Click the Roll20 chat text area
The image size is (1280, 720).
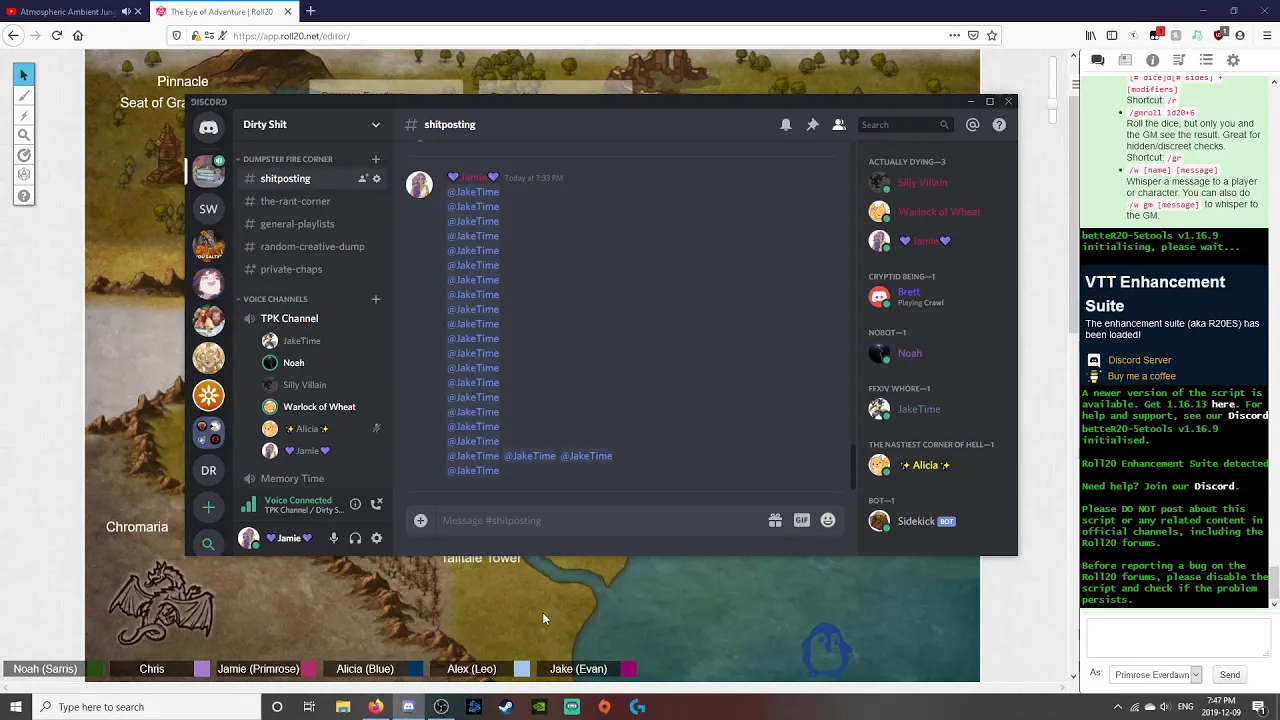(1177, 638)
